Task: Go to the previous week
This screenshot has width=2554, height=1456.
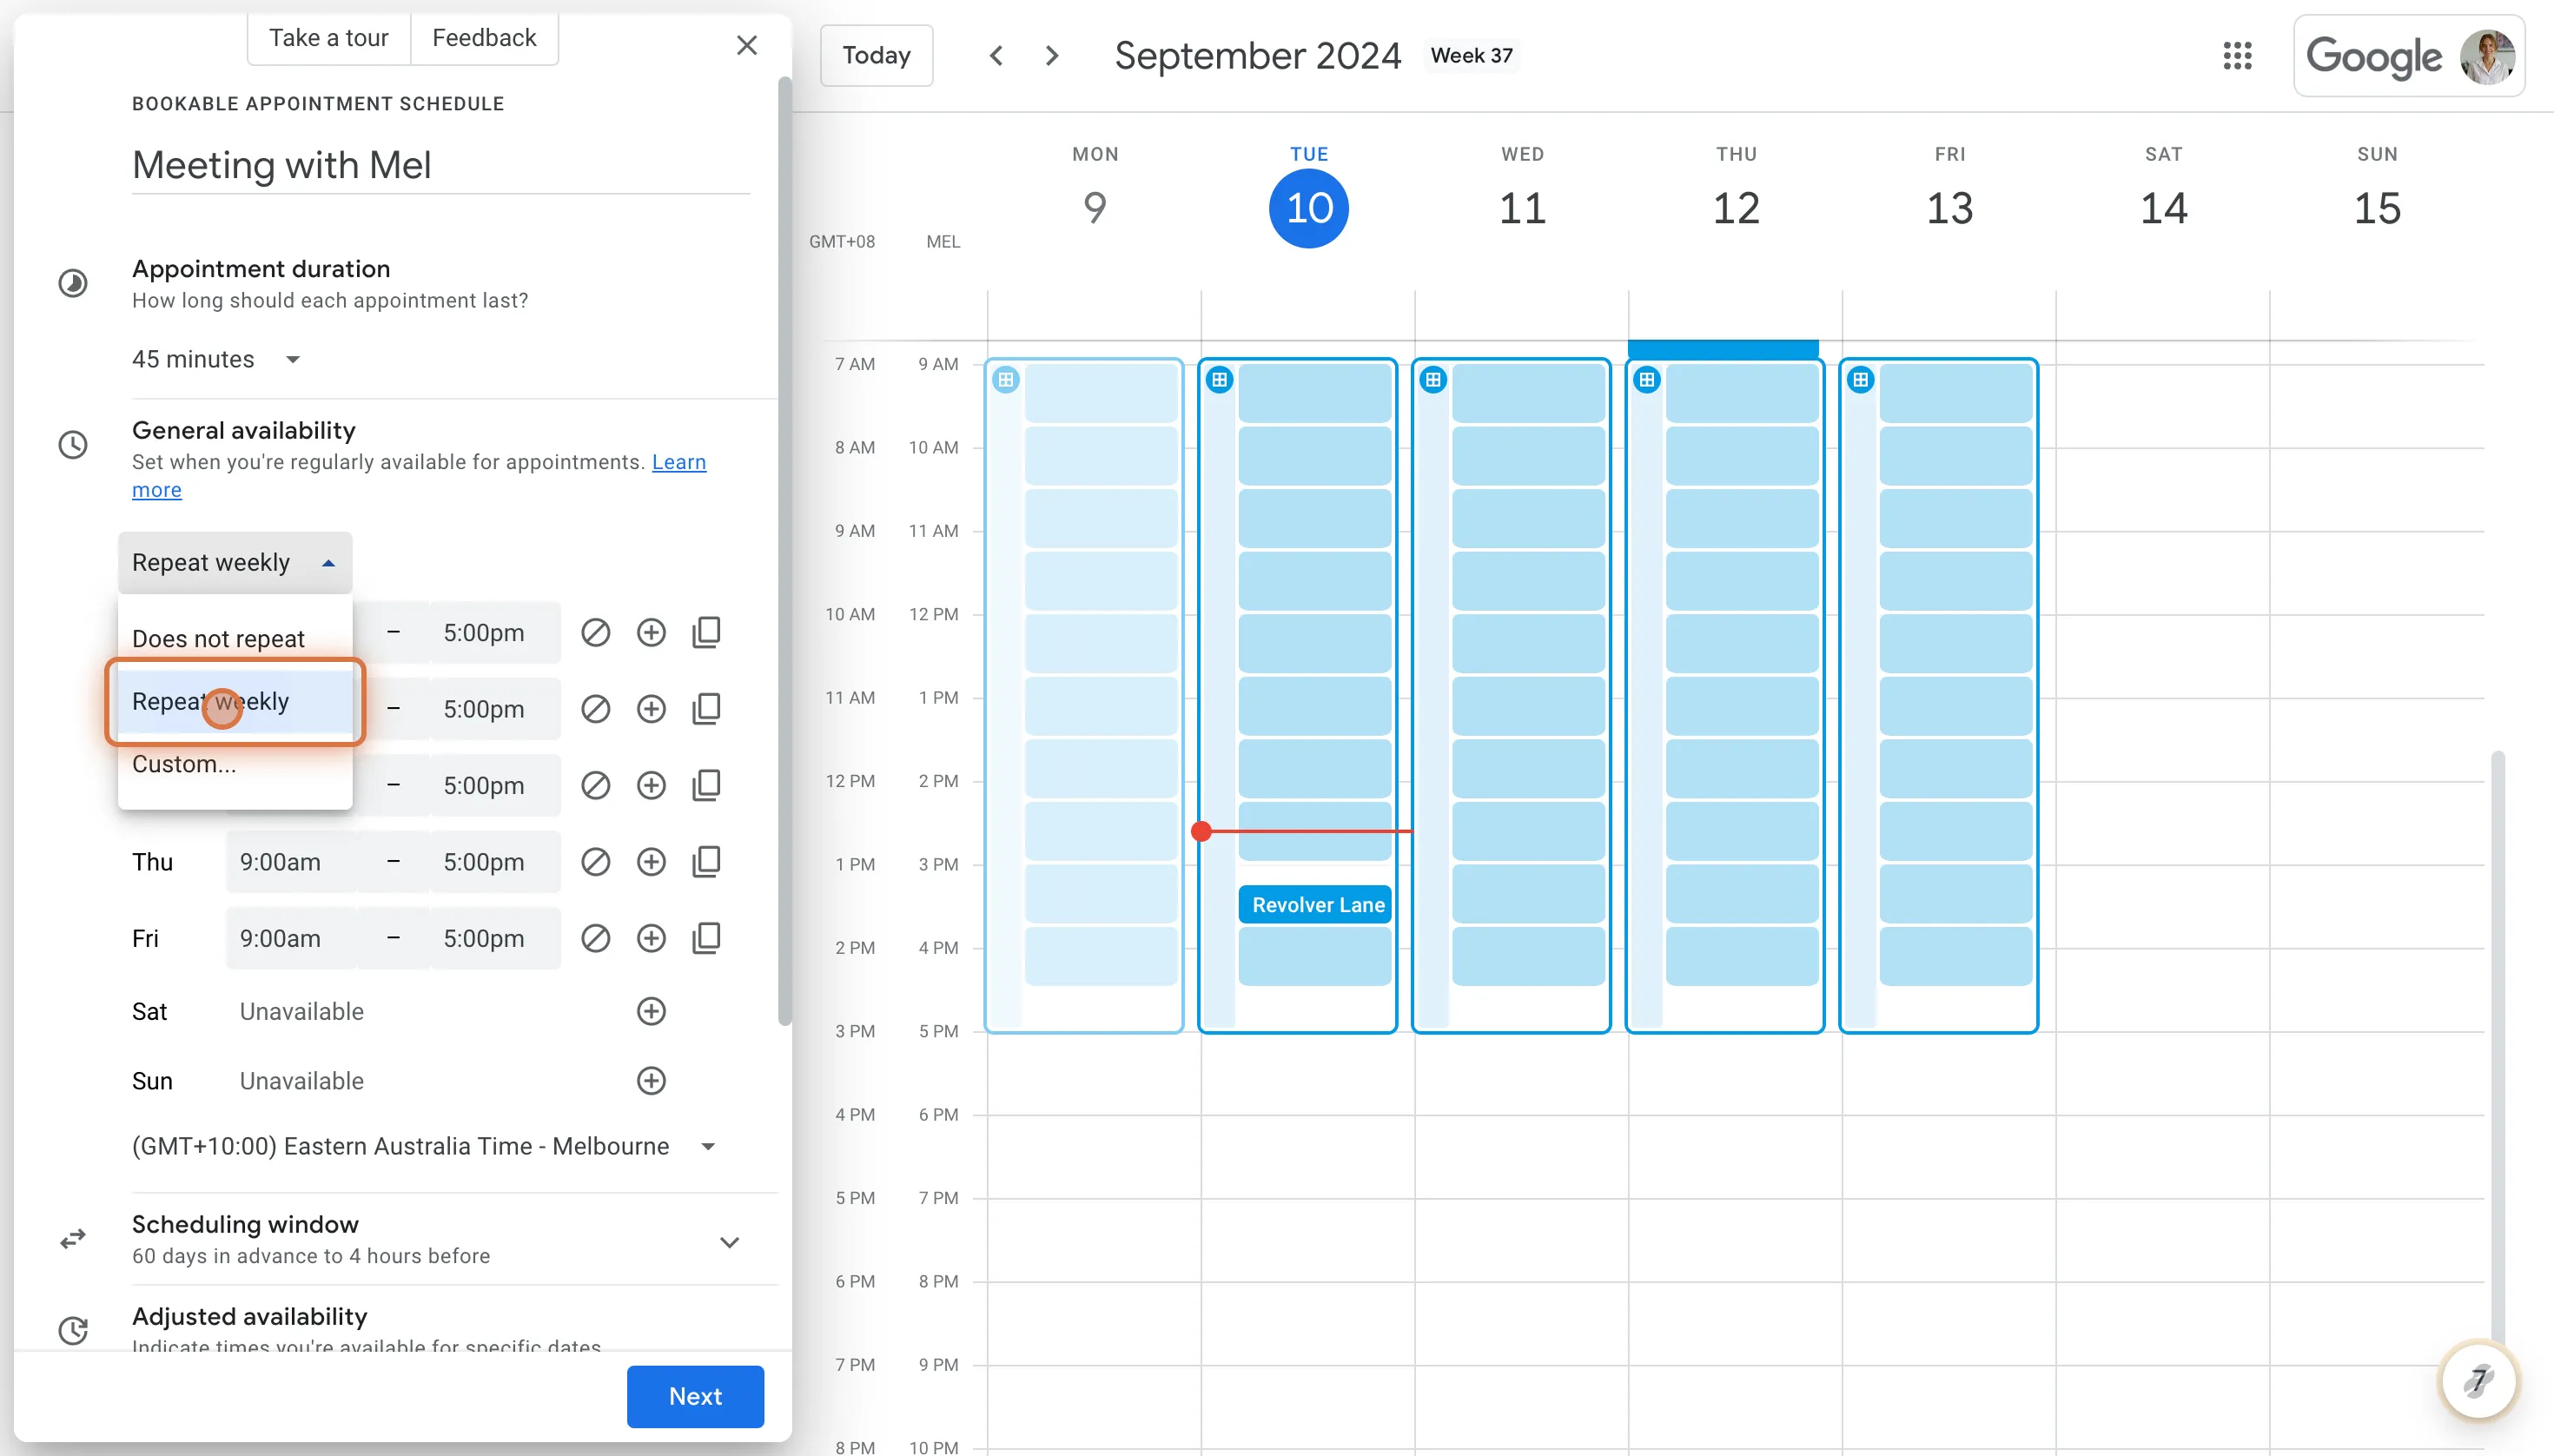Action: tap(996, 56)
